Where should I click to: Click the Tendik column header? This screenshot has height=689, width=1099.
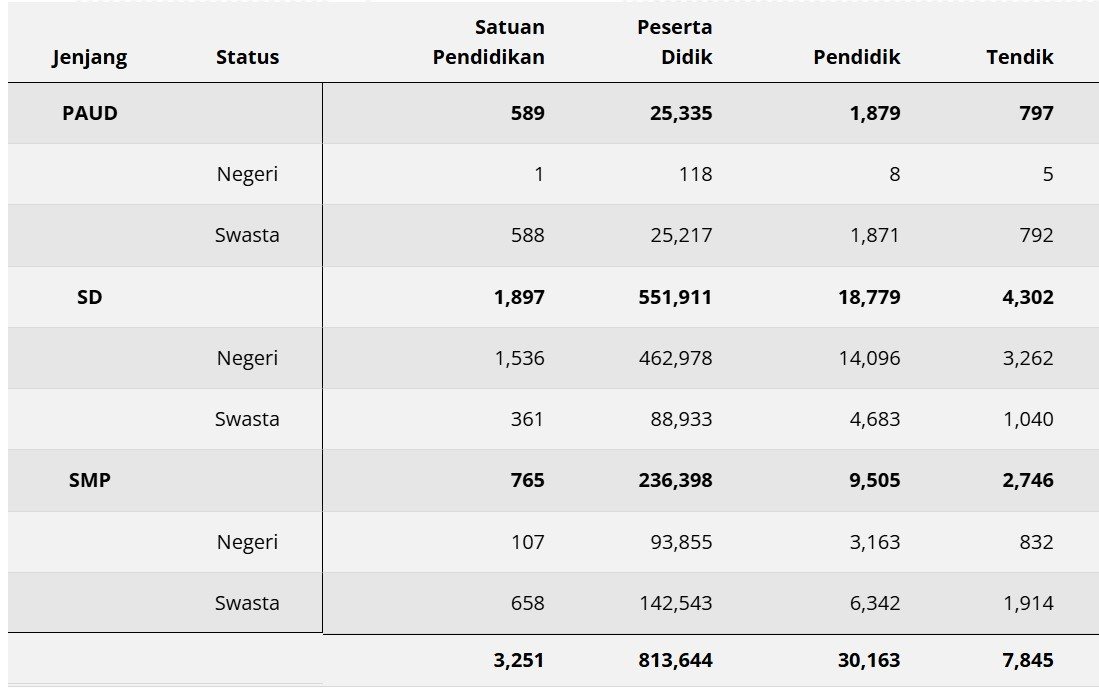[x=1019, y=58]
